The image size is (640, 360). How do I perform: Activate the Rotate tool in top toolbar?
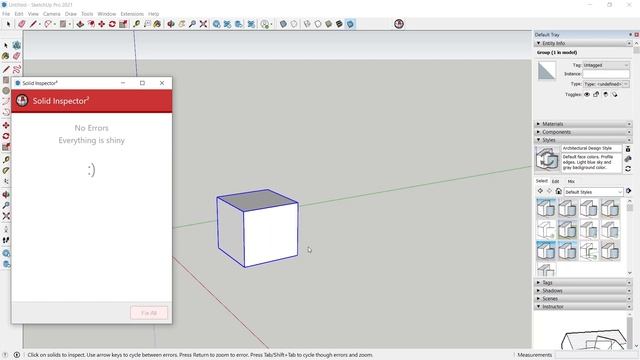112,24
